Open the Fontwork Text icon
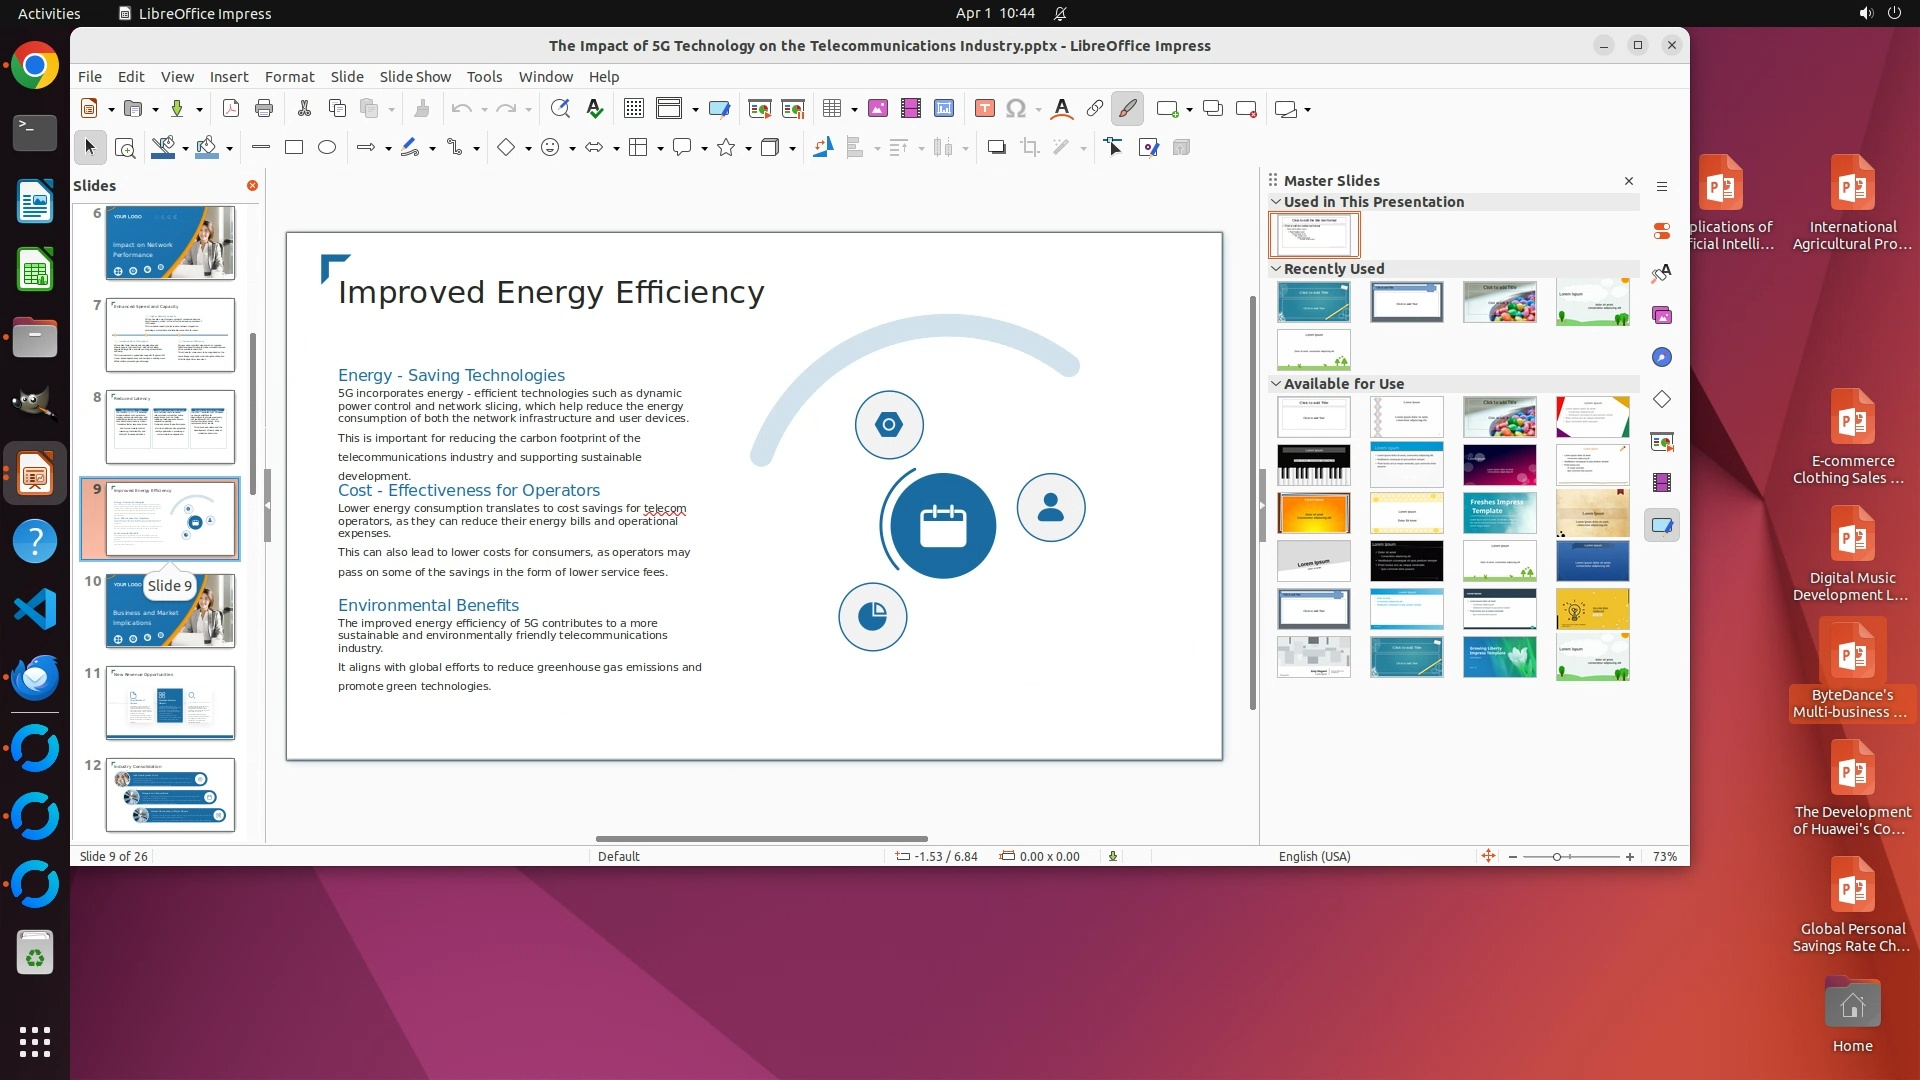The width and height of the screenshot is (1920, 1080). 1062,109
